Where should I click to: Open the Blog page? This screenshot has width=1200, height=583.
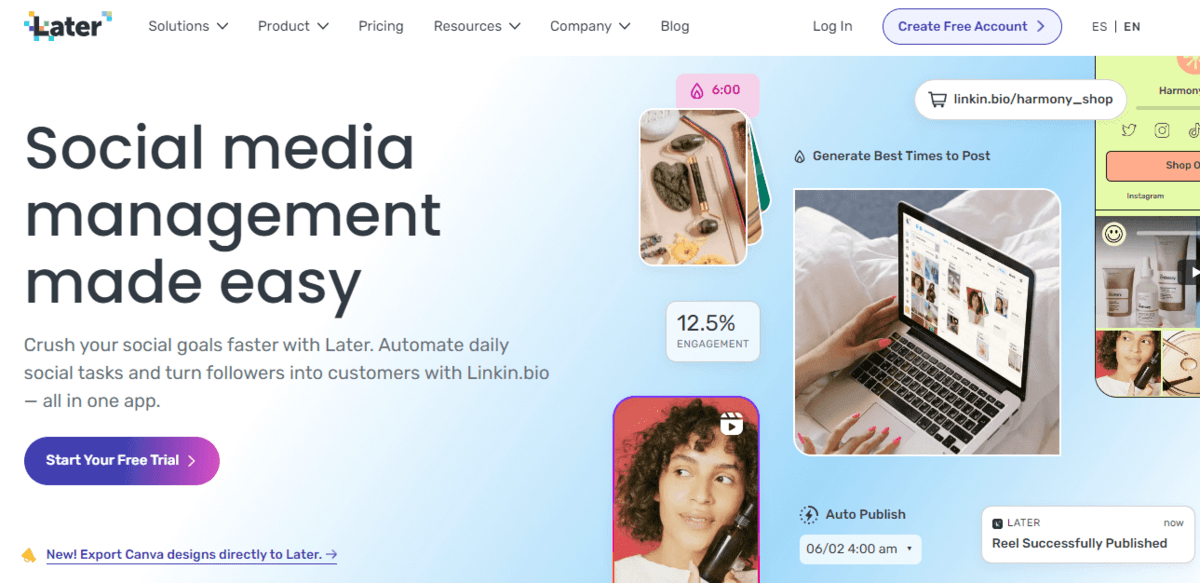tap(675, 26)
